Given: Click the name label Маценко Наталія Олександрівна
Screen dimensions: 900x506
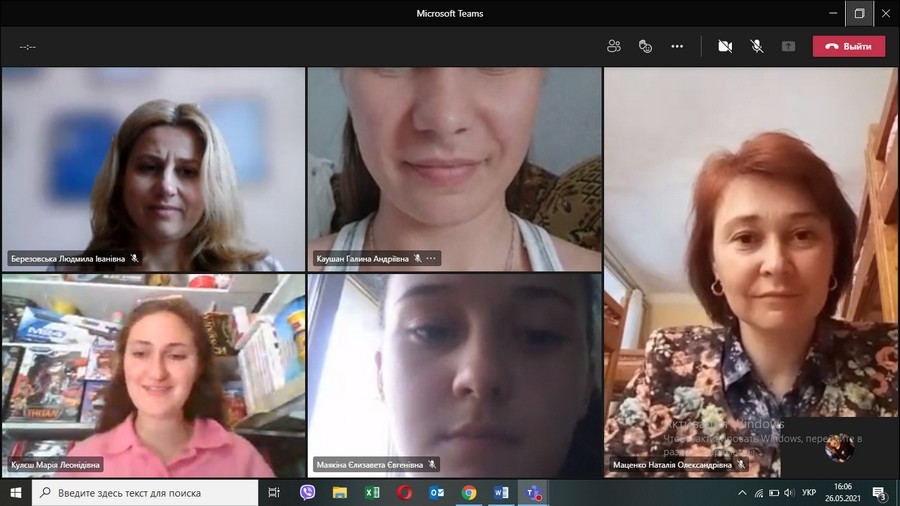Looking at the screenshot, I should point(672,465).
